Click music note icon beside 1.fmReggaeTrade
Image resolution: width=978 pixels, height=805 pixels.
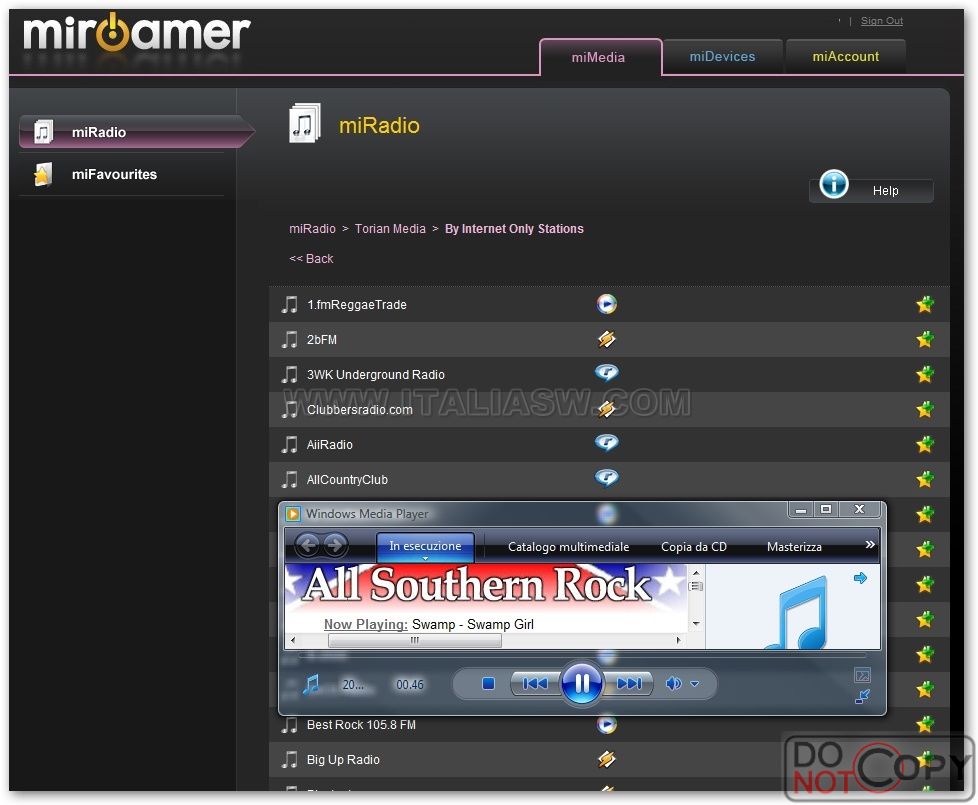click(289, 304)
